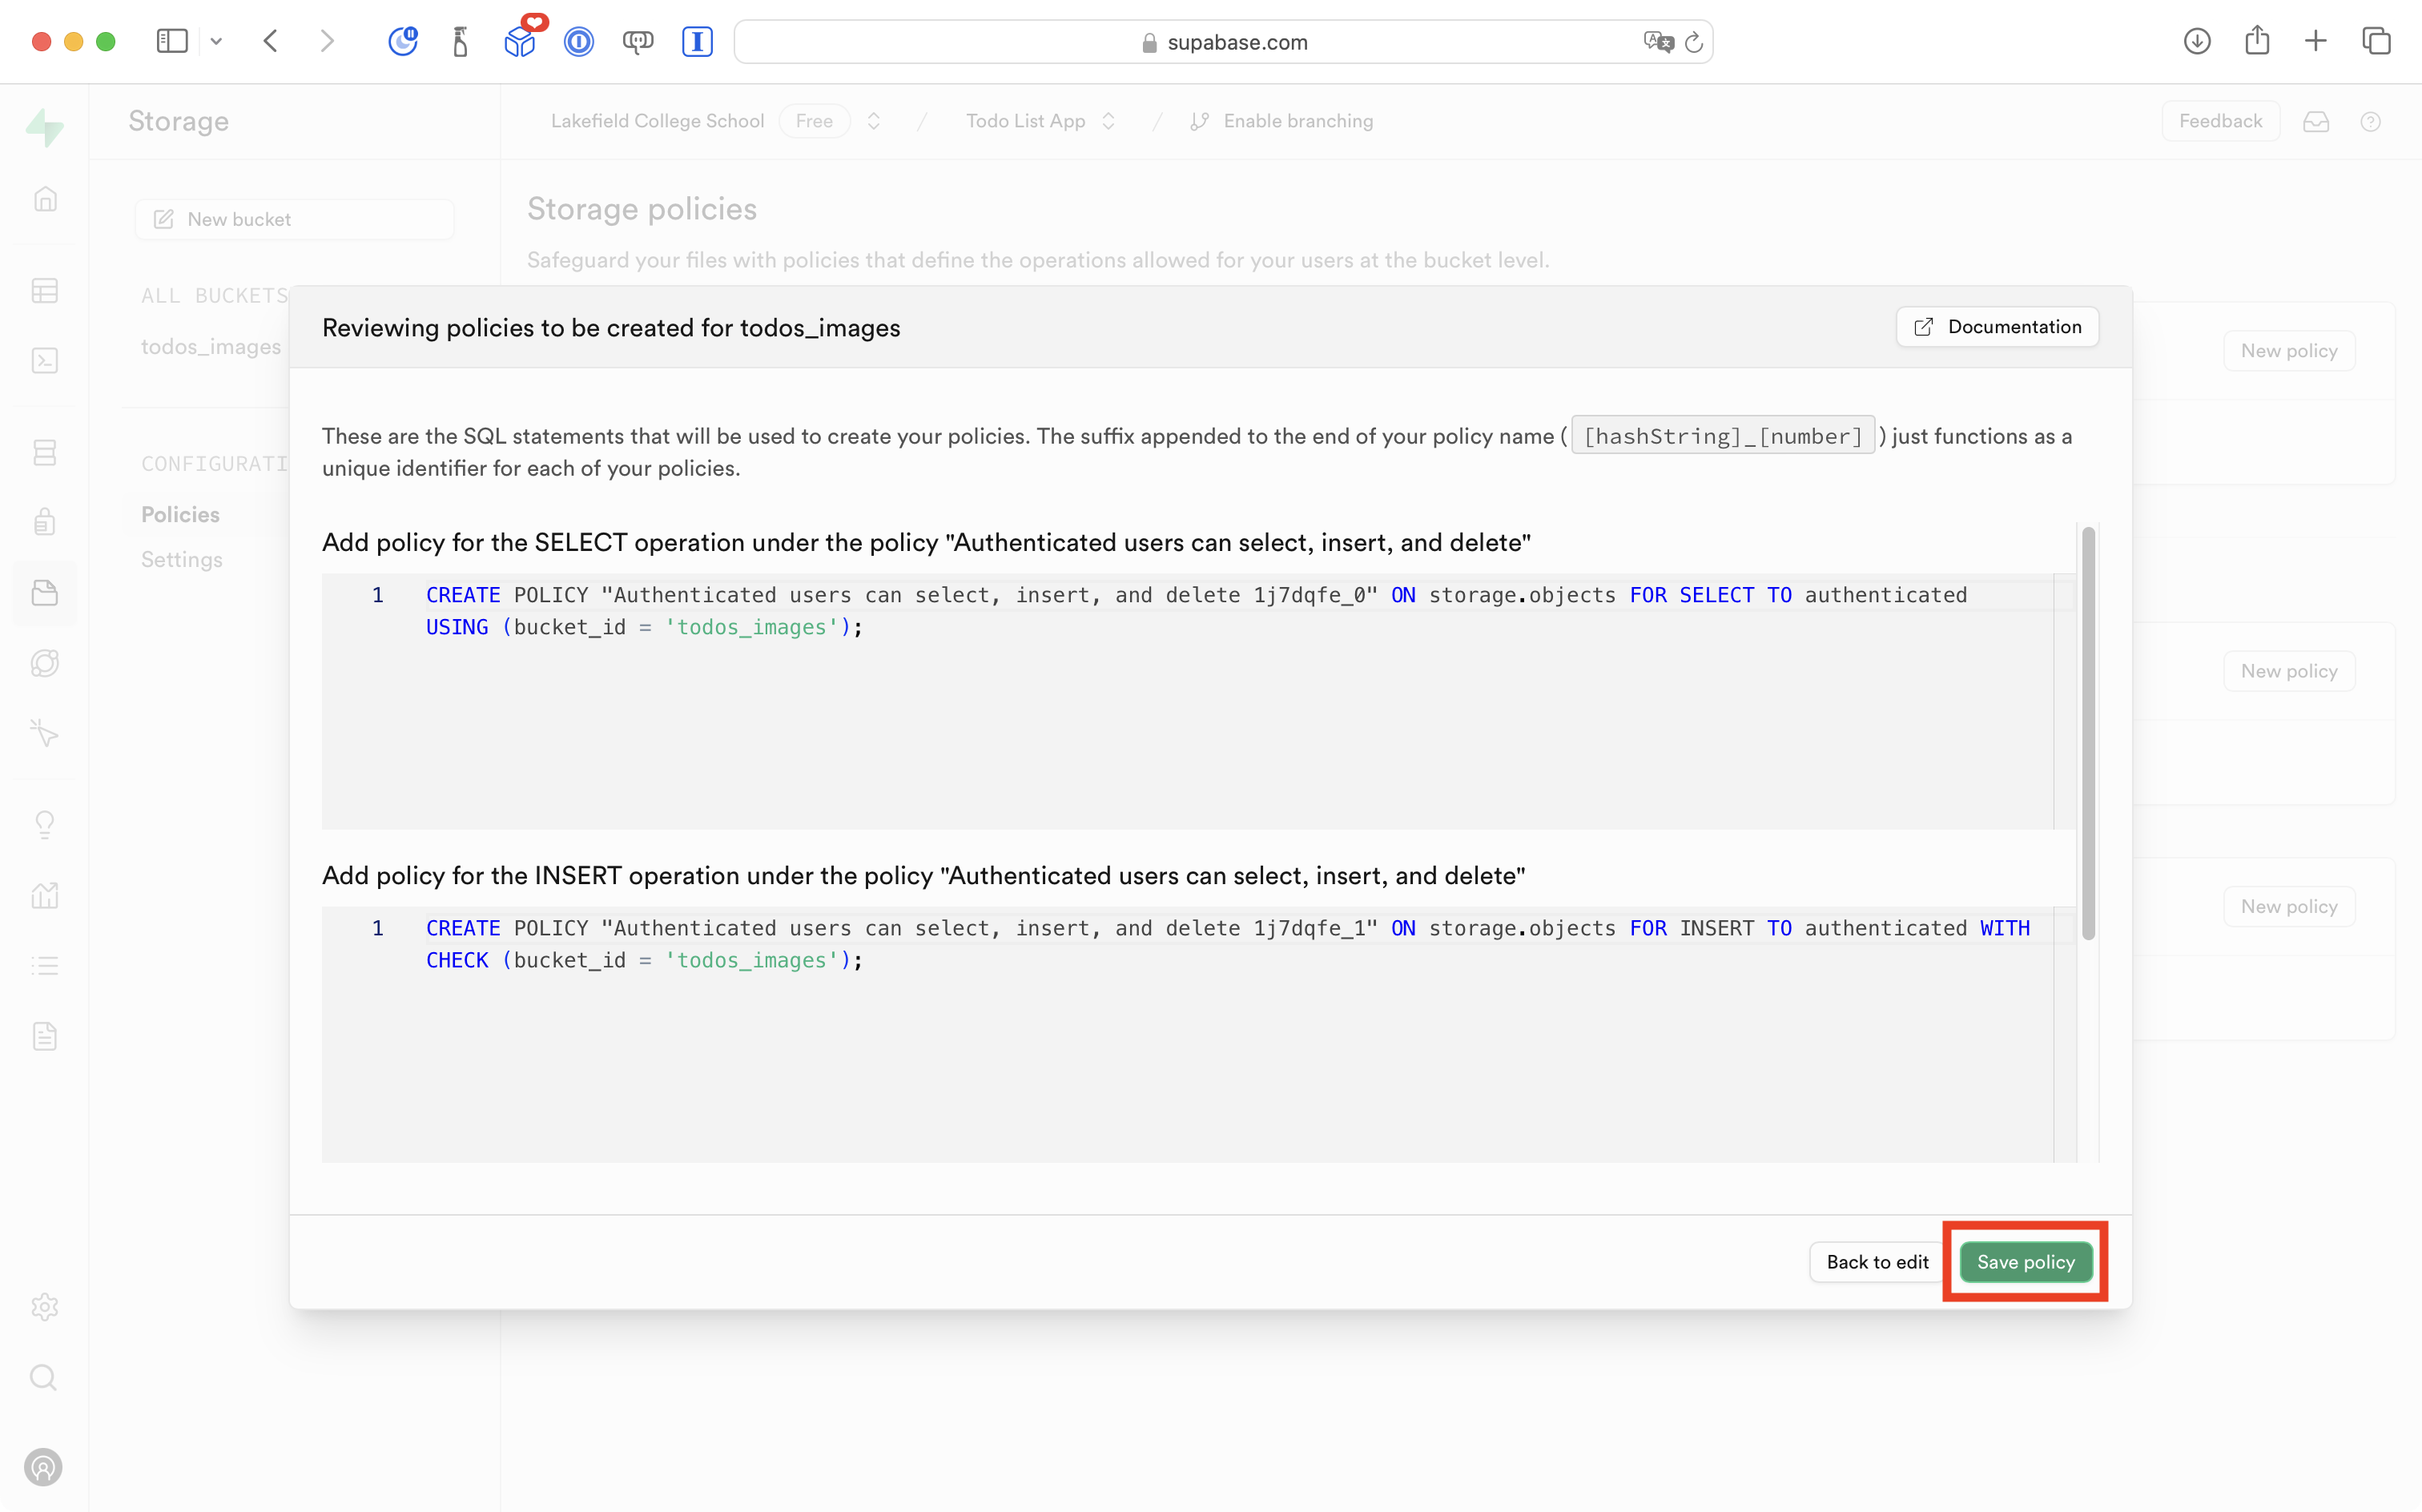This screenshot has height=1512, width=2422.
Task: Click Back to edit button
Action: click(x=1876, y=1262)
